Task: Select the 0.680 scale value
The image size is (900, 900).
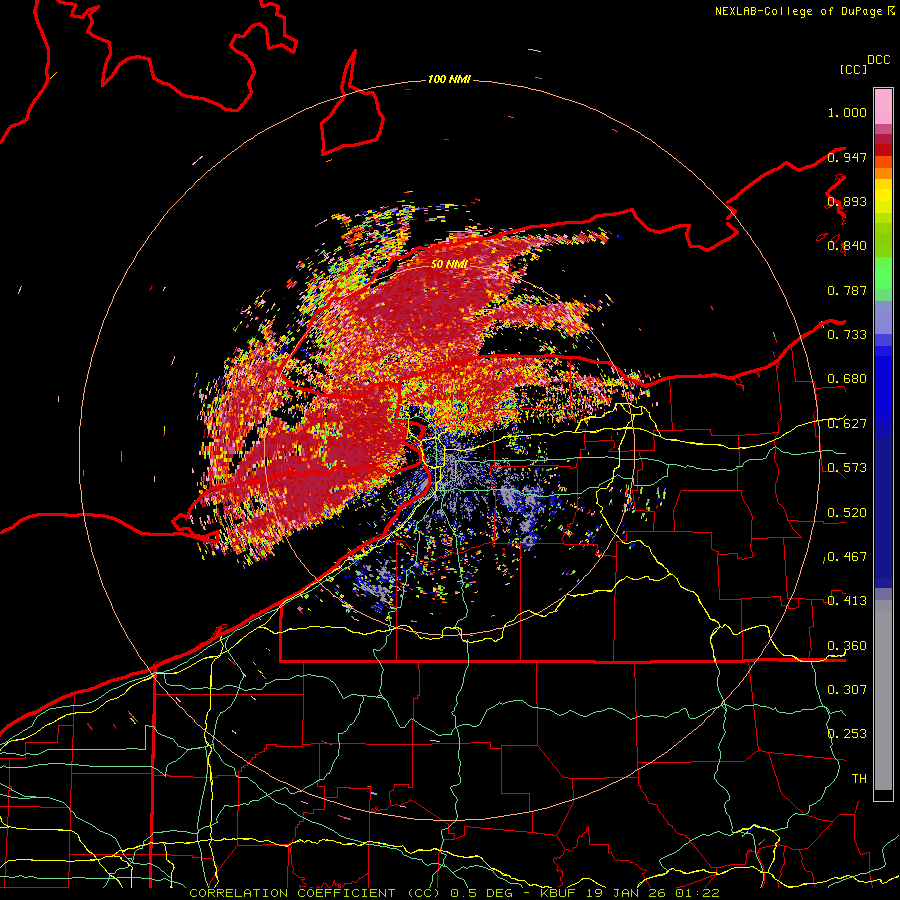Action: pos(847,379)
